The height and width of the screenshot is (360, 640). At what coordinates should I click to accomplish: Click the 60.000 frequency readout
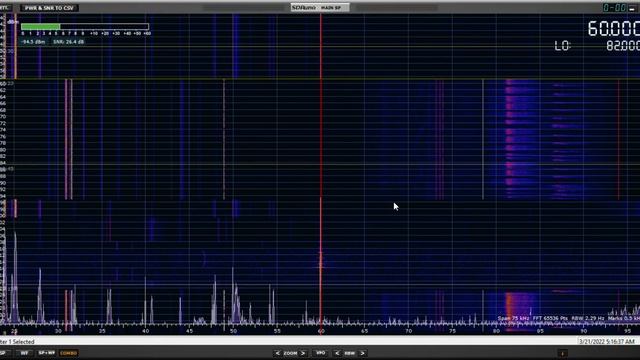pyautogui.click(x=613, y=29)
